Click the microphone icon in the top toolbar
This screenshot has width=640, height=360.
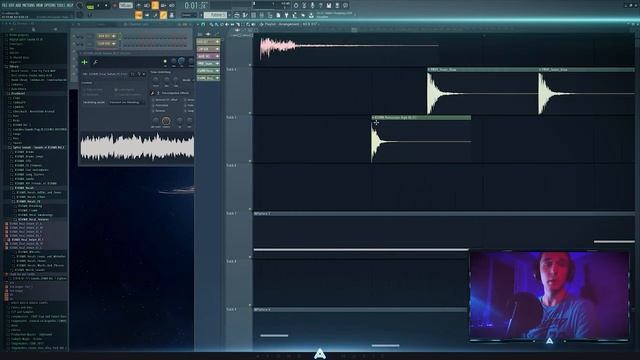[x=312, y=5]
